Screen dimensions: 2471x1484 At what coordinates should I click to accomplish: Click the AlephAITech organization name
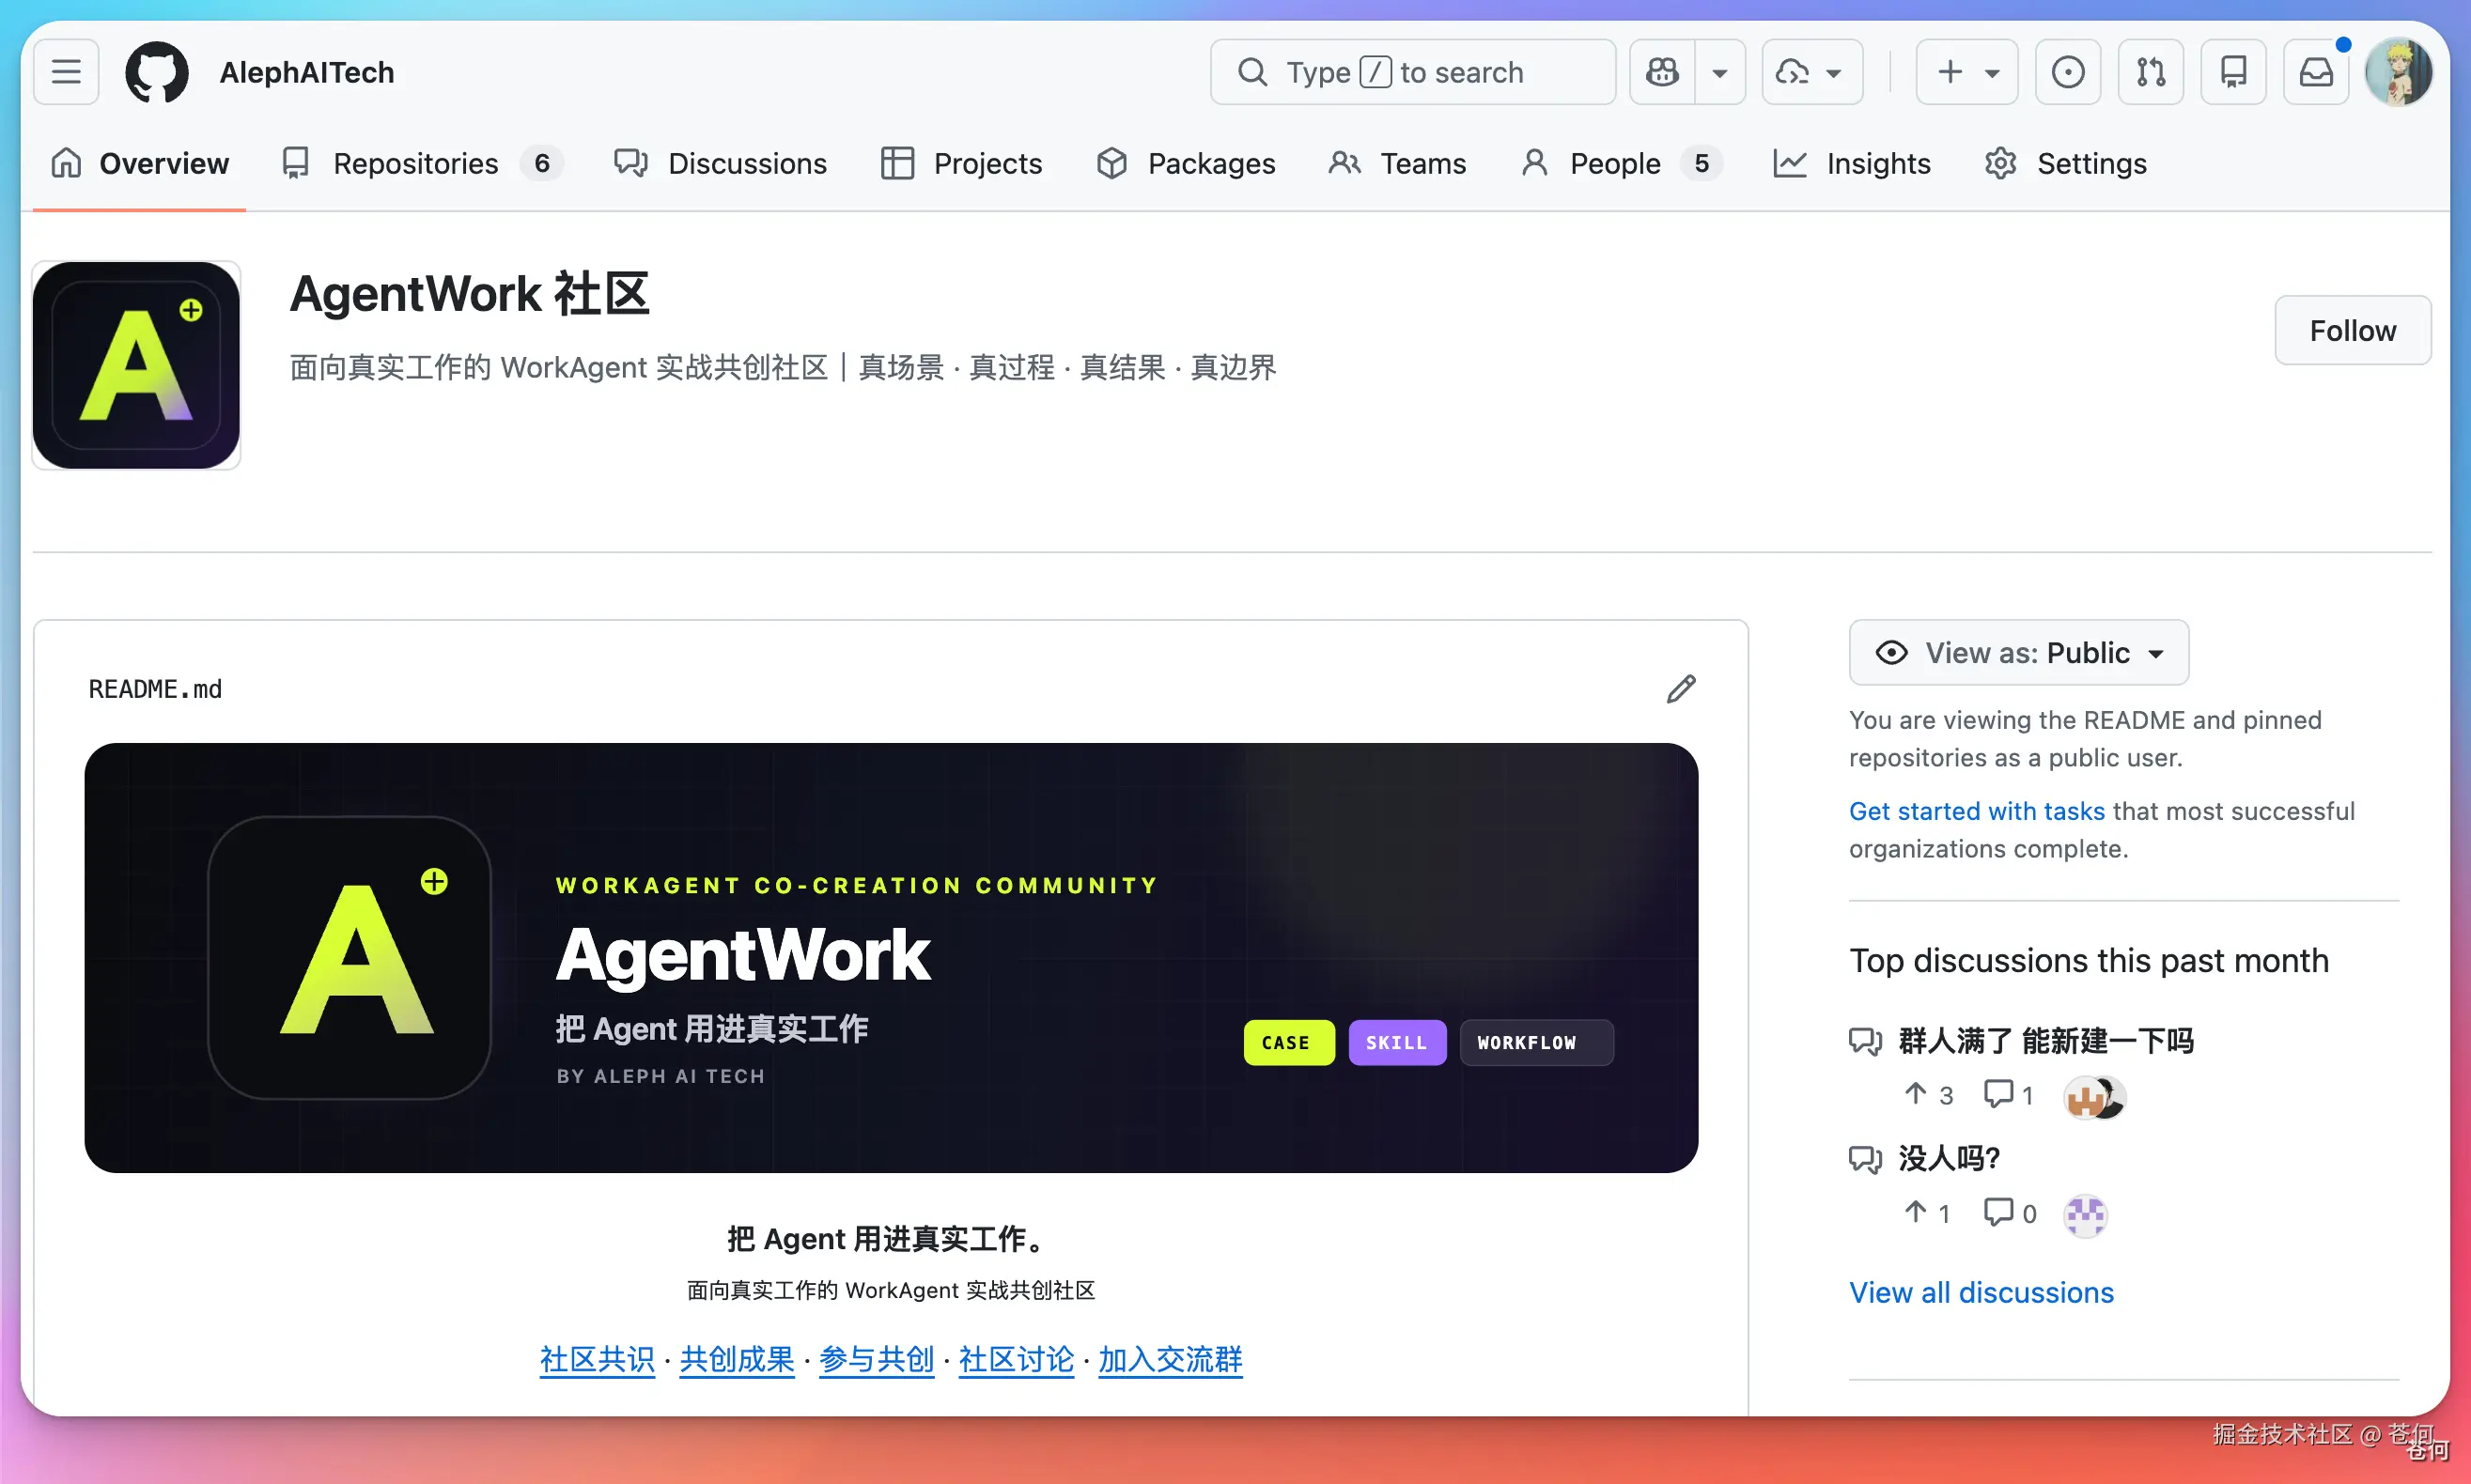(x=307, y=72)
